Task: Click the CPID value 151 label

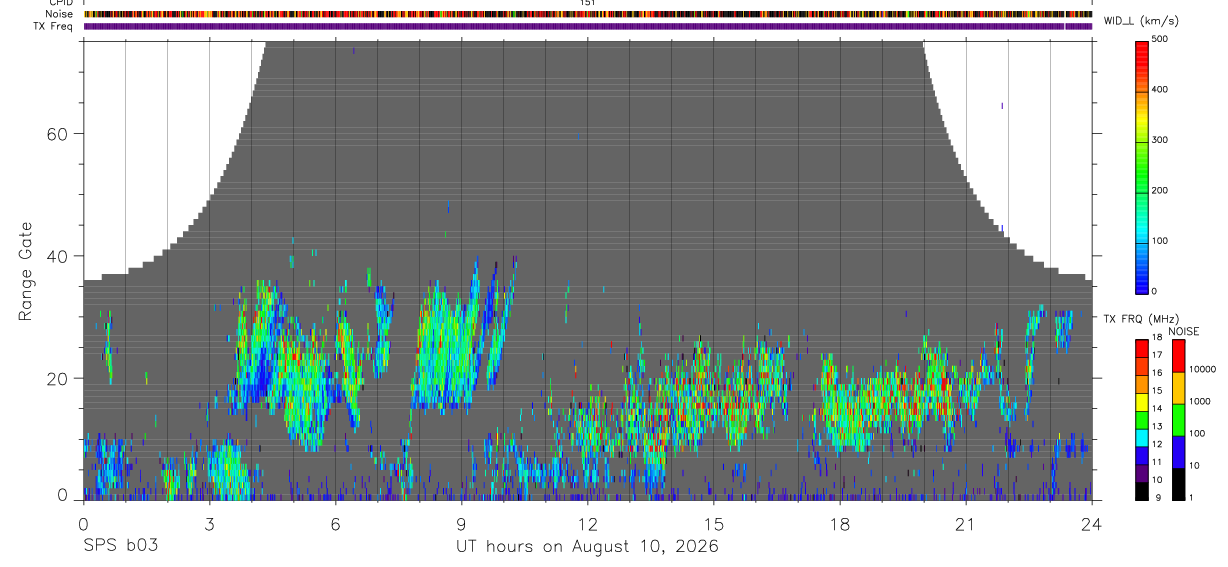Action: [588, 4]
